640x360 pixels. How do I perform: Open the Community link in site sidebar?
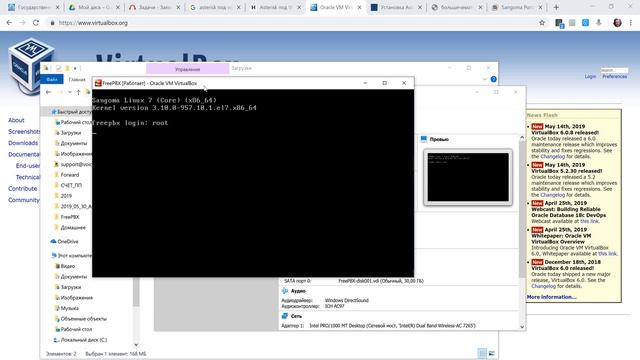point(24,200)
